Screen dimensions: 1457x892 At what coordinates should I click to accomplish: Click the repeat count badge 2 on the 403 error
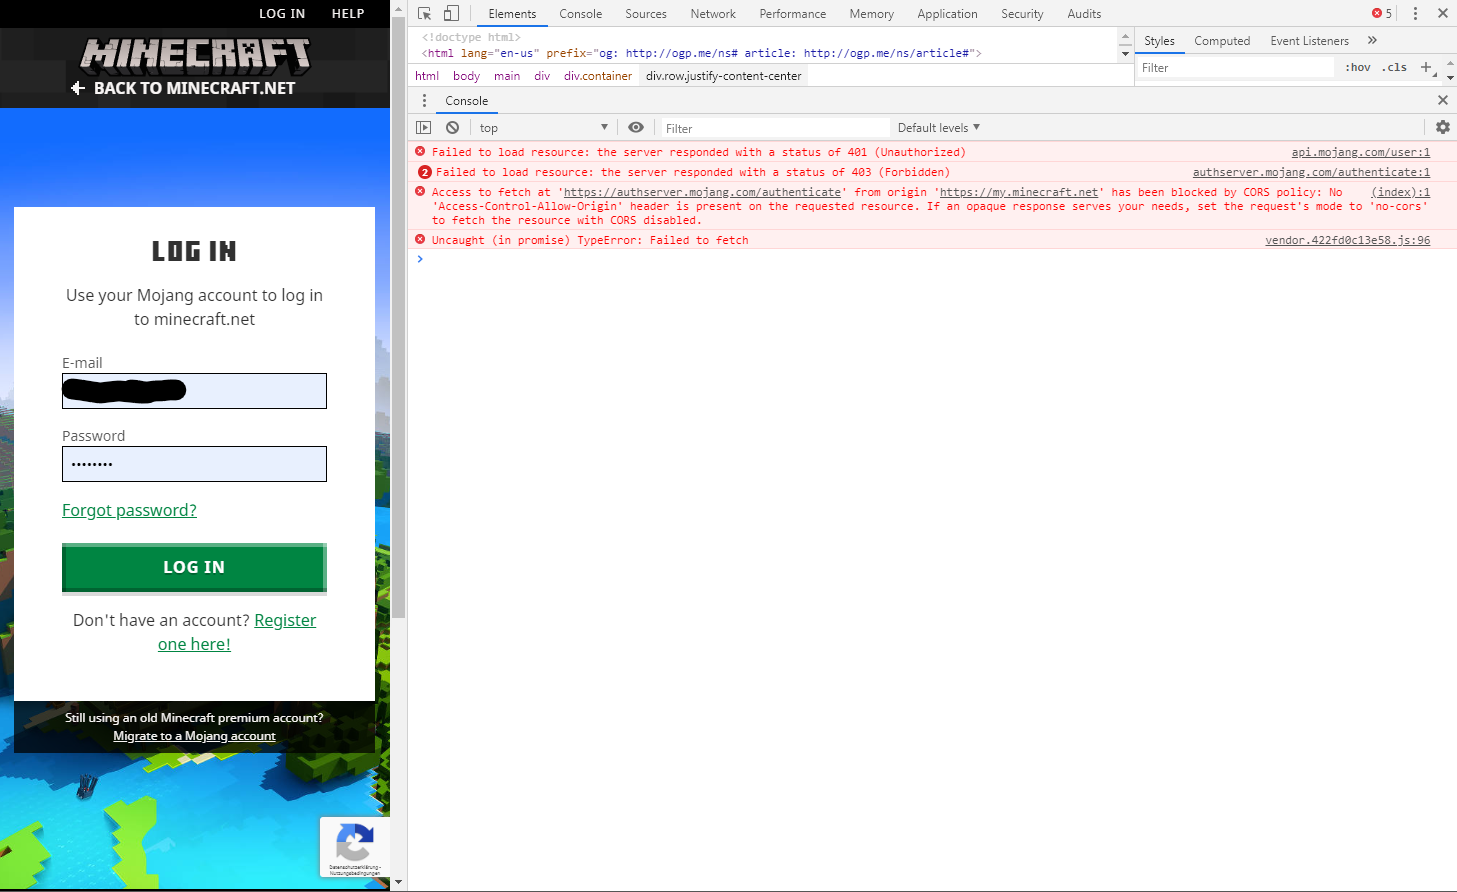click(x=425, y=172)
